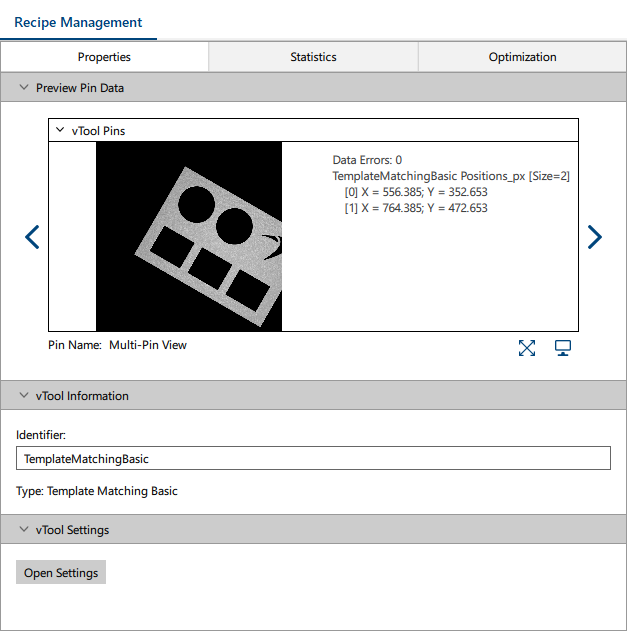The height and width of the screenshot is (631, 627).
Task: Select the Positions_px [Size=2] line
Action: click(x=451, y=176)
